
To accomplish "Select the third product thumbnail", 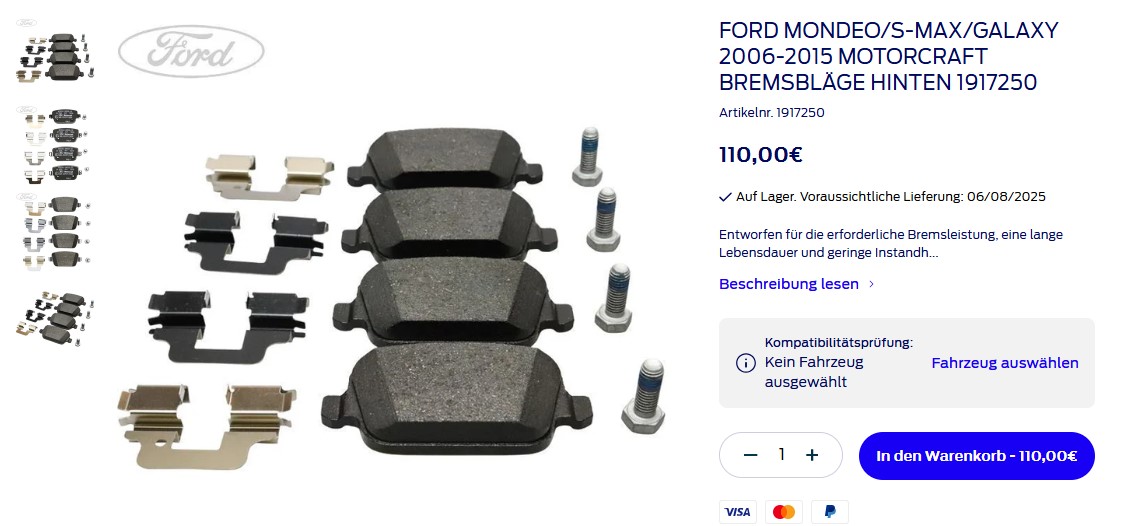I will [x=53, y=231].
